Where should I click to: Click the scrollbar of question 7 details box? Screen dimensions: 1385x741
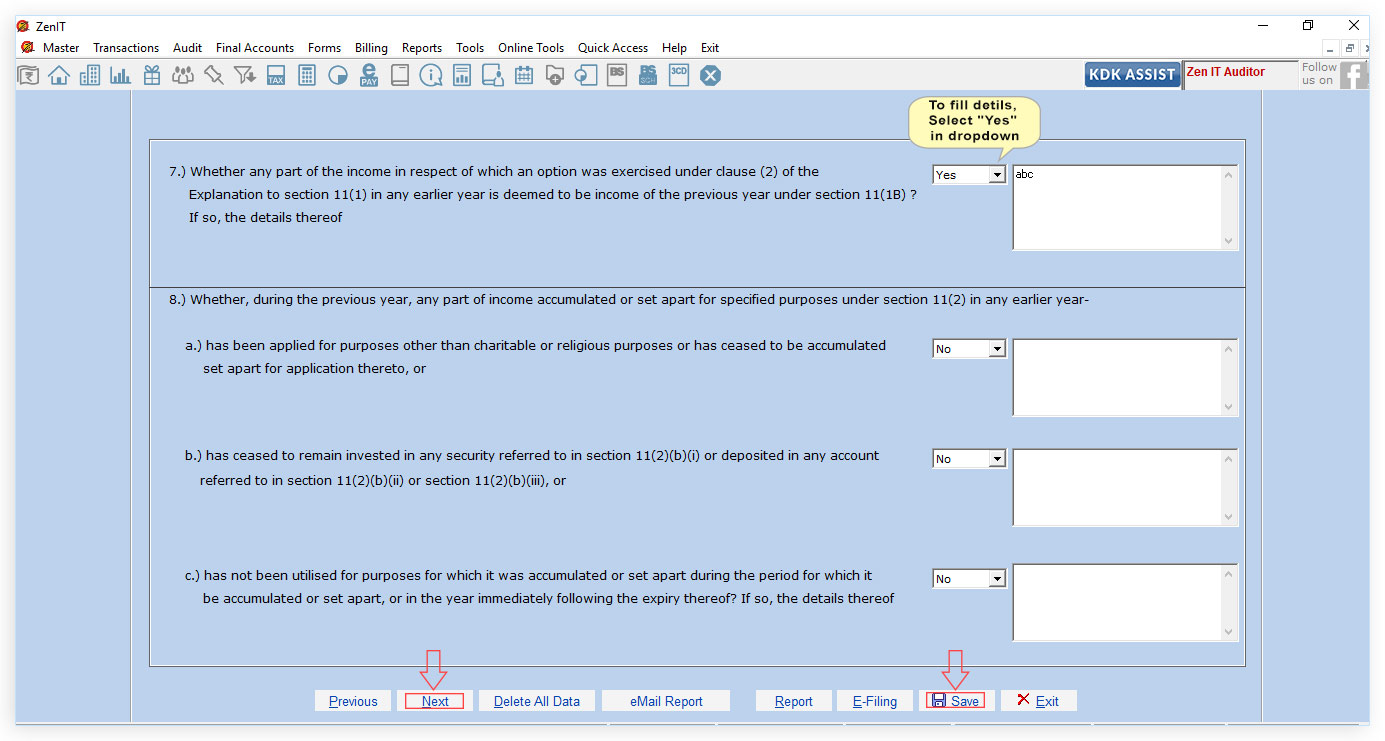tap(1230, 207)
